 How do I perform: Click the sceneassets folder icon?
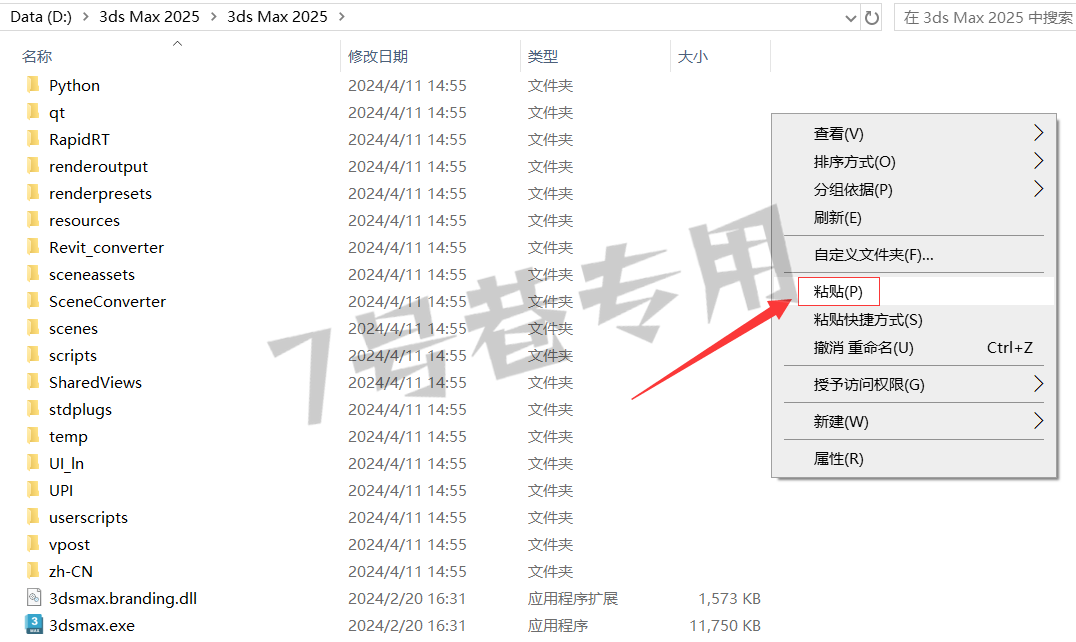click(x=33, y=274)
